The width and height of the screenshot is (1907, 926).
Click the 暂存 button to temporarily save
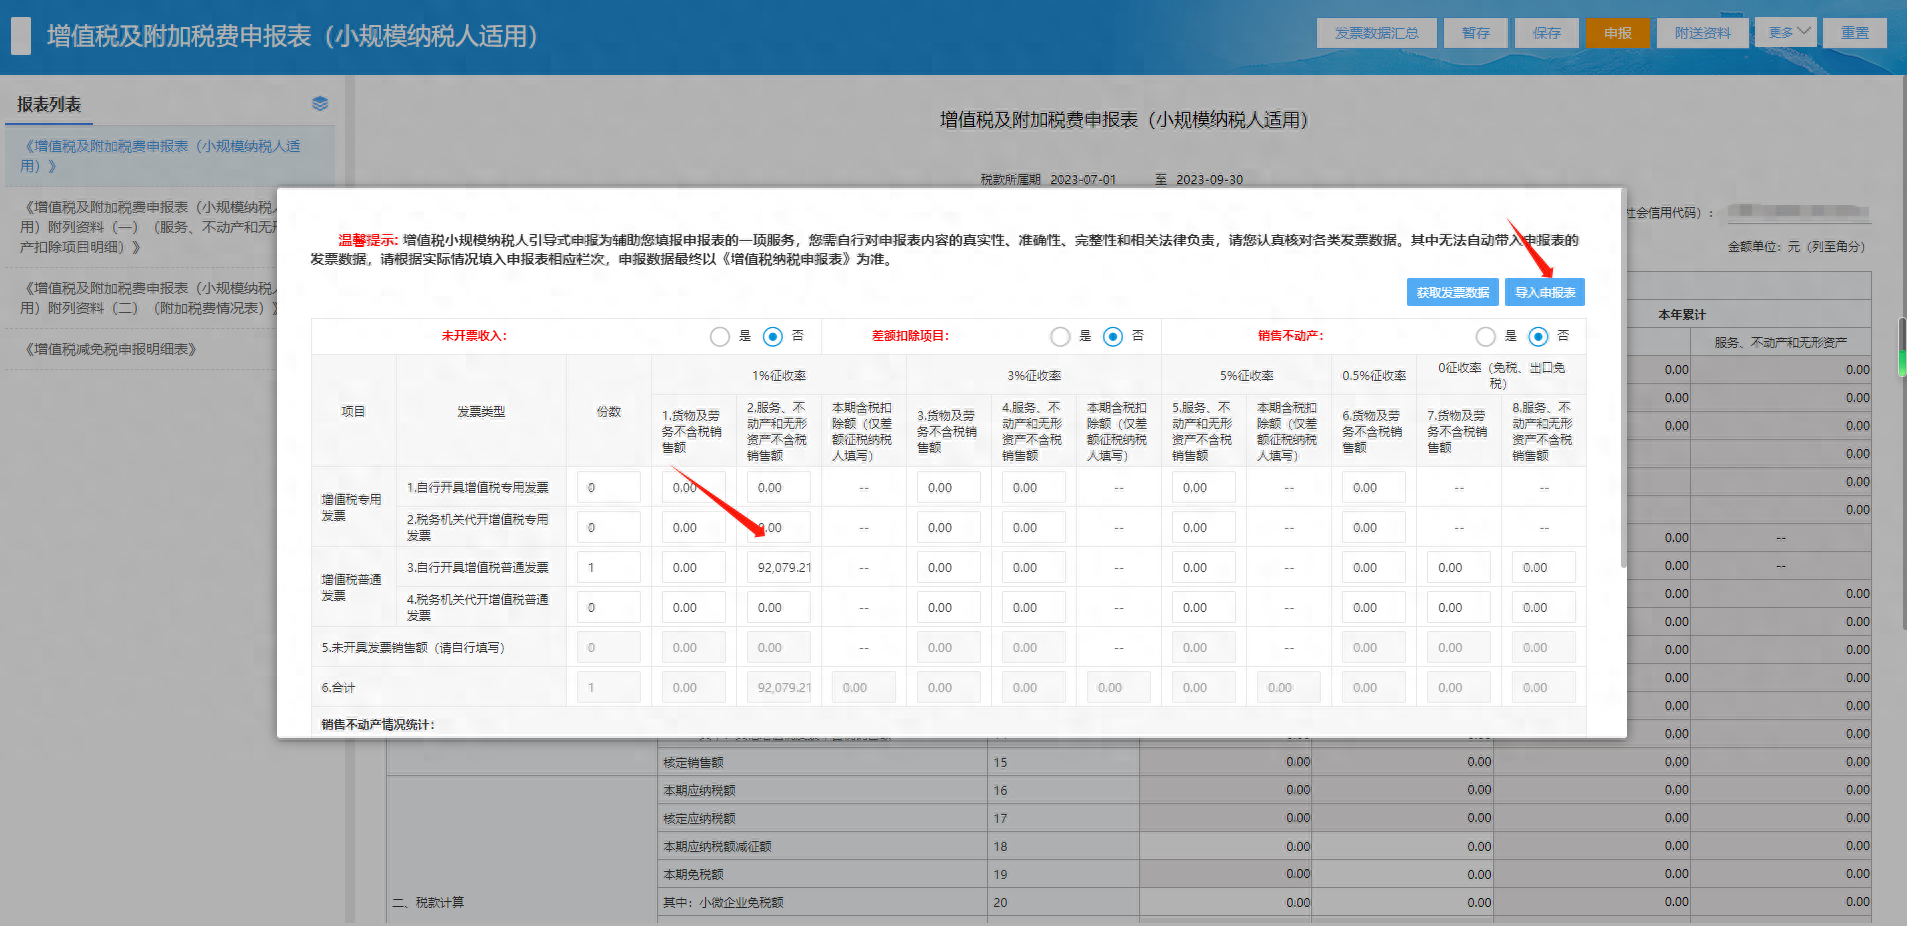pos(1475,32)
